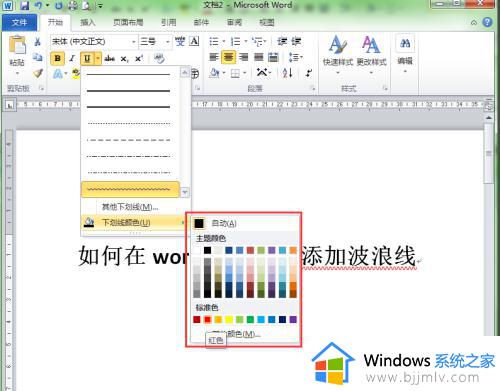500x391 pixels.
Task: Click the Decrease Indent icon
Action: click(282, 42)
